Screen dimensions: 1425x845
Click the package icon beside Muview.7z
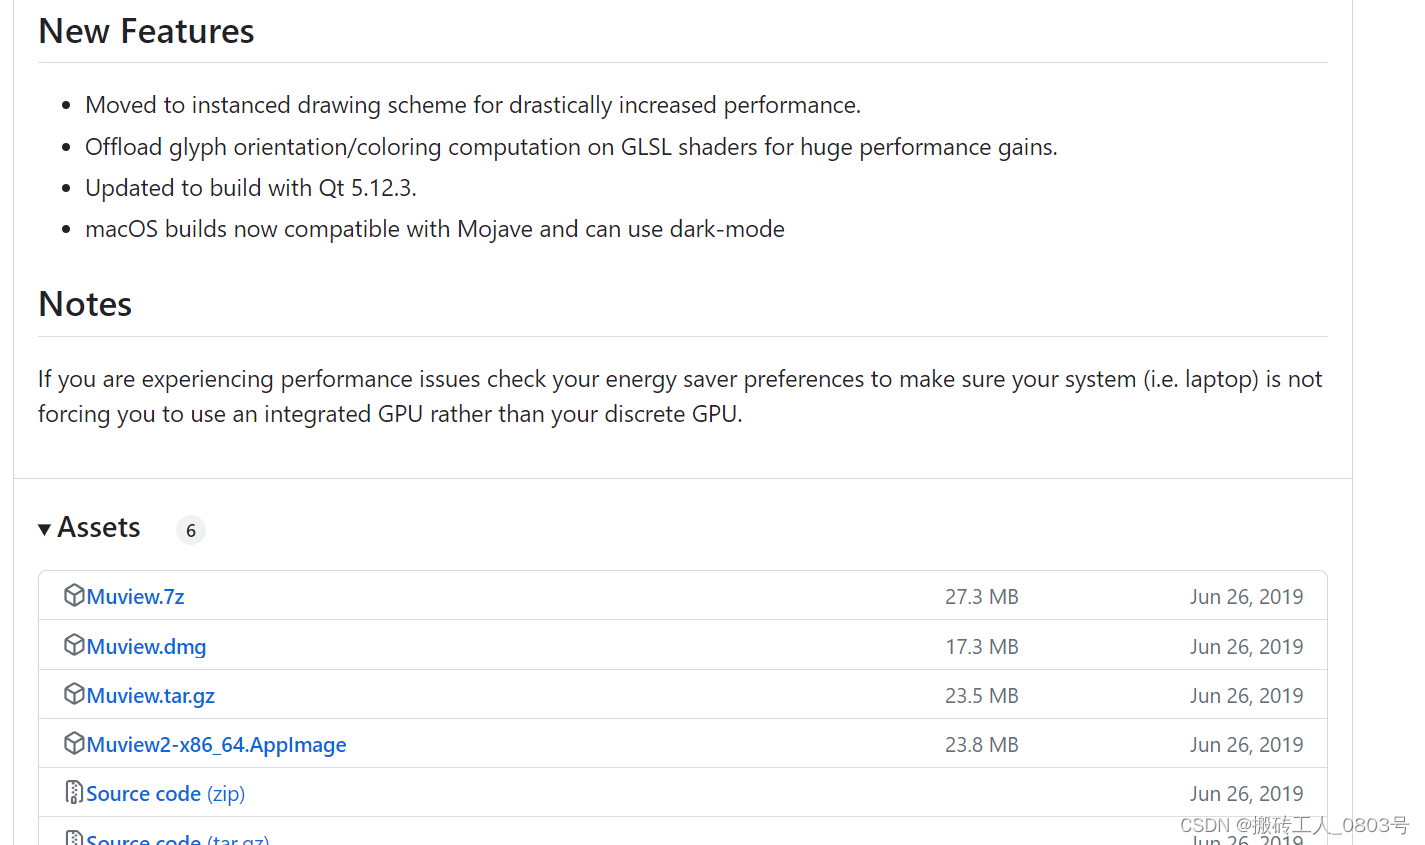pos(74,595)
